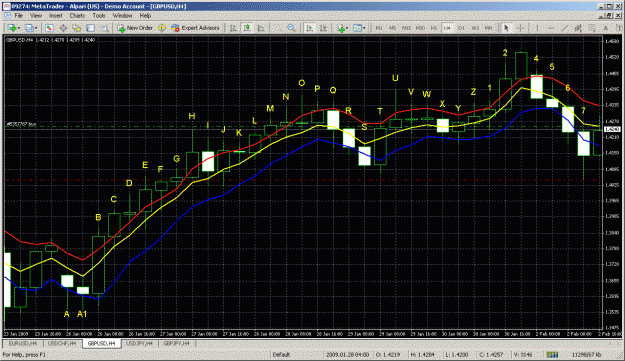Toggle the Chart Shift icon
Viewport: 625px width, 361px height.
323,28
